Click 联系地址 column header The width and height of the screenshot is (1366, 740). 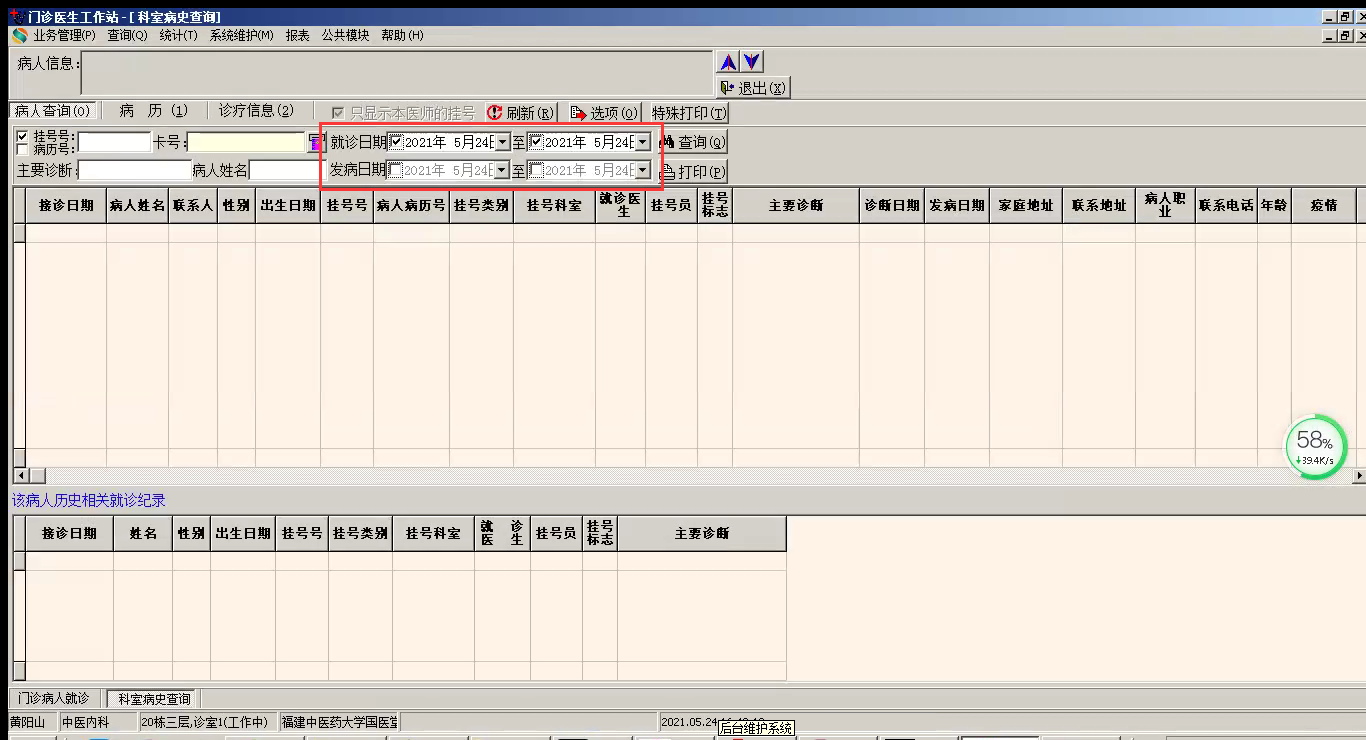click(1099, 205)
